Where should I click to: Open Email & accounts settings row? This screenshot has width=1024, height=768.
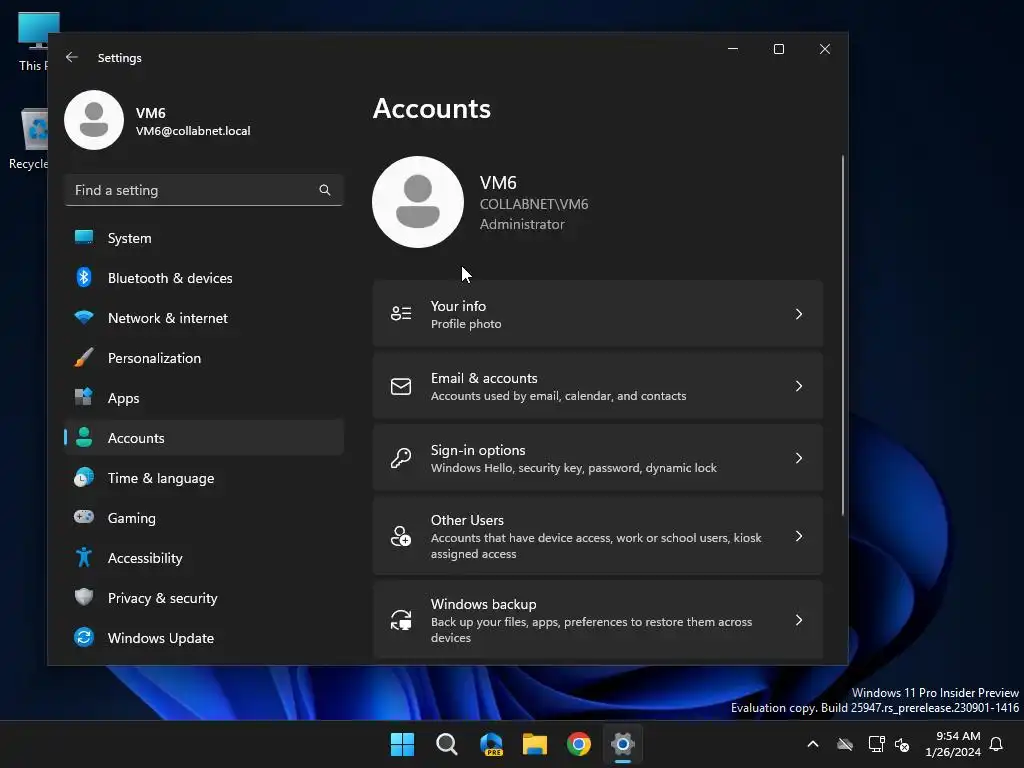[598, 386]
